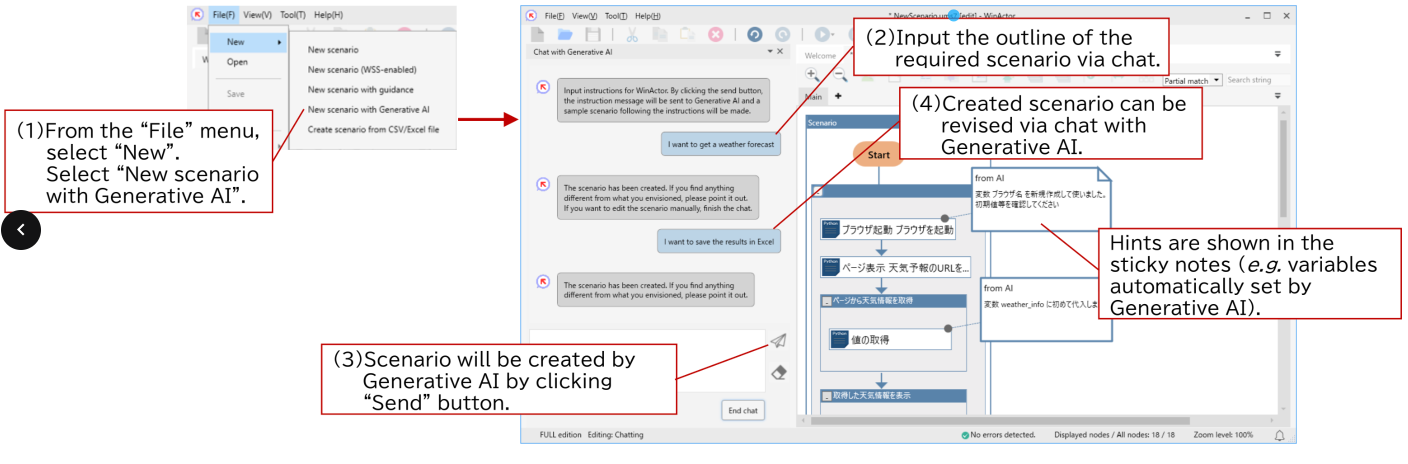Viewport: 1408px width, 464px height.
Task: Click the End chat button
Action: (742, 411)
